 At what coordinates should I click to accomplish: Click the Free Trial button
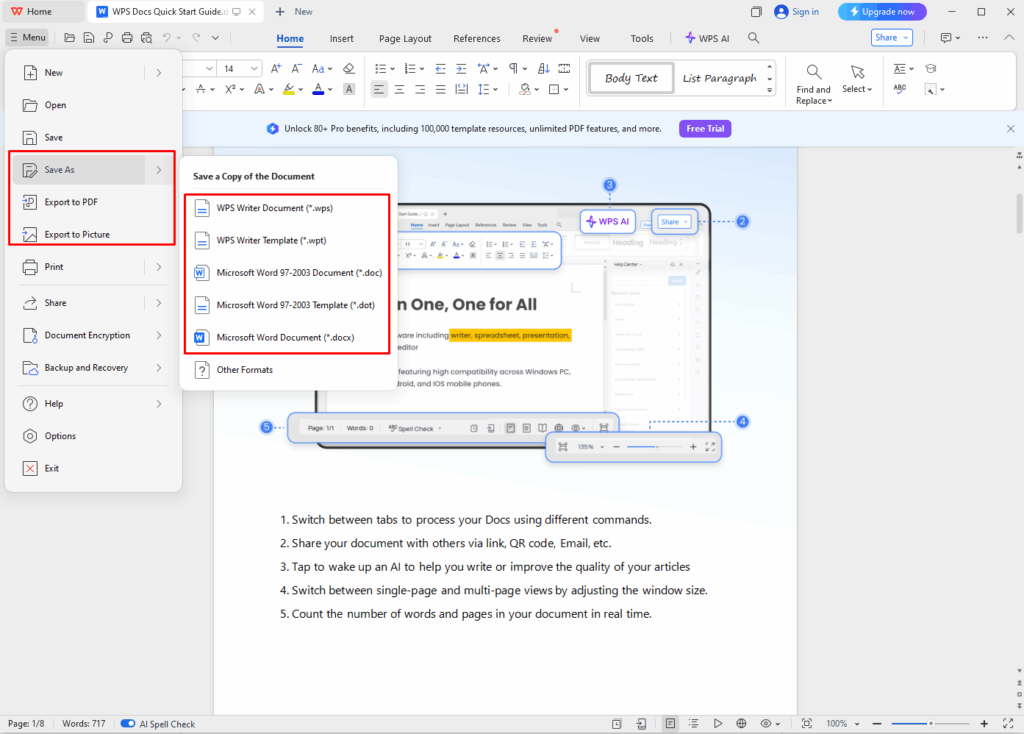pos(704,128)
